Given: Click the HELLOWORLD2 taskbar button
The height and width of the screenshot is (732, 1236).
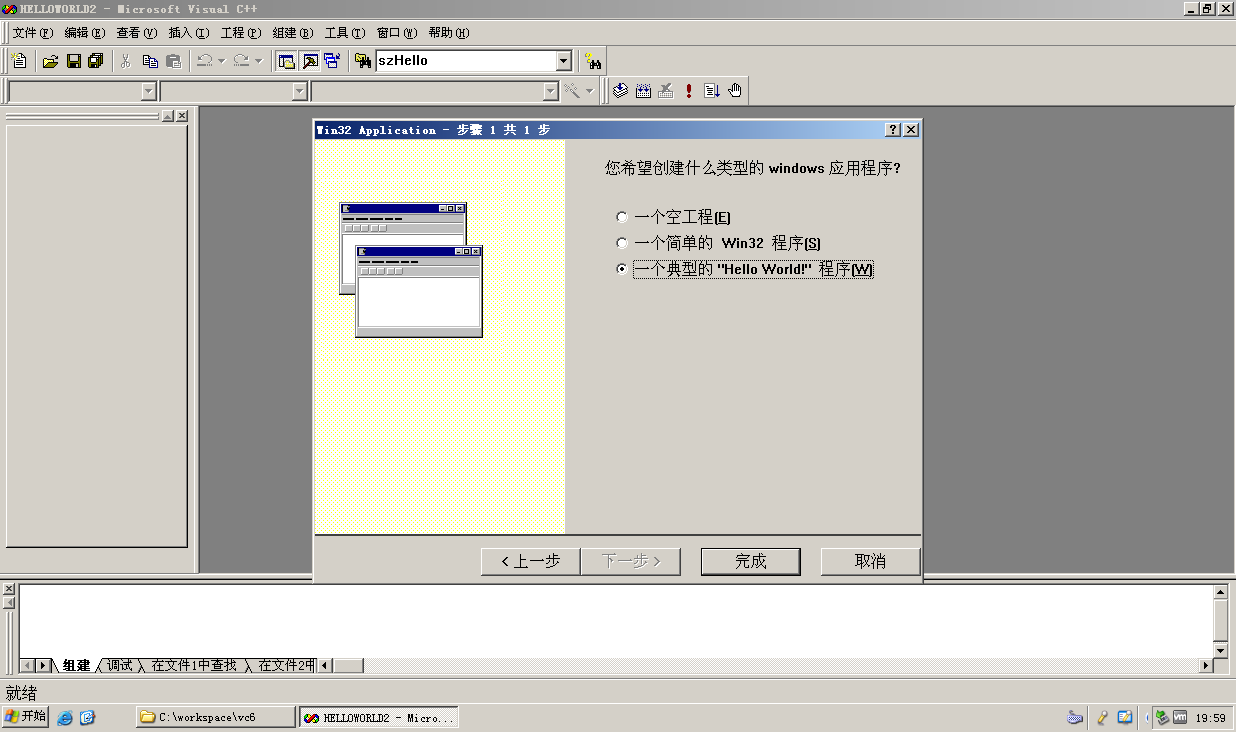Looking at the screenshot, I should coord(378,717).
